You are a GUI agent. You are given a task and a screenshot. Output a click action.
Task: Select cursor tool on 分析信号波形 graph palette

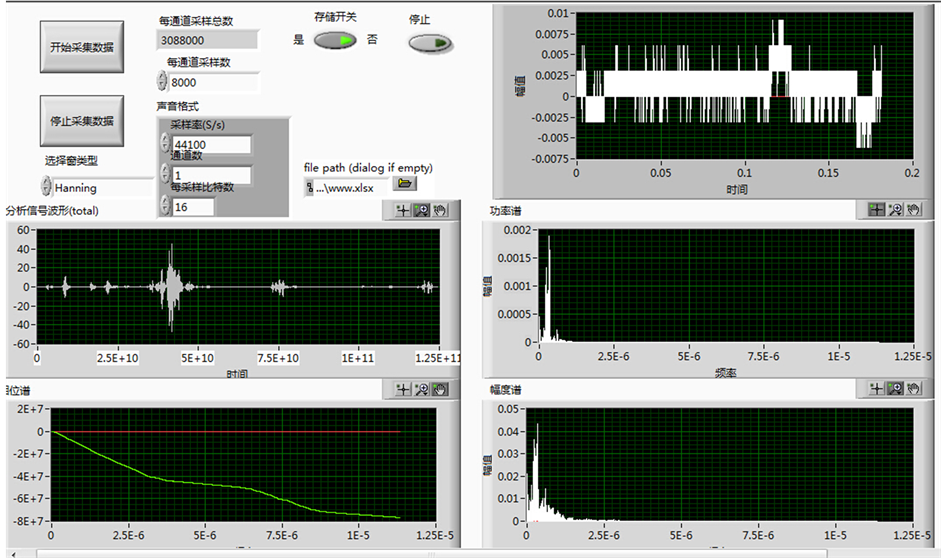click(403, 210)
